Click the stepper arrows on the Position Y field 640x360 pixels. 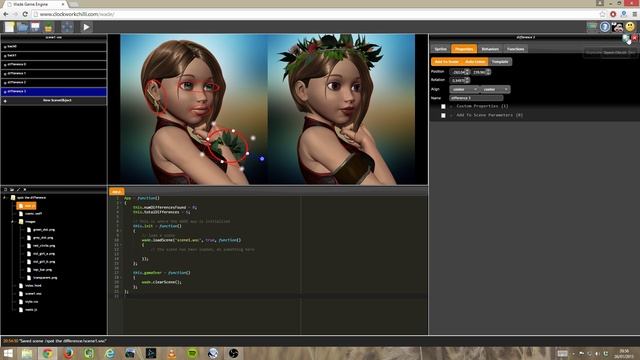tap(488, 72)
